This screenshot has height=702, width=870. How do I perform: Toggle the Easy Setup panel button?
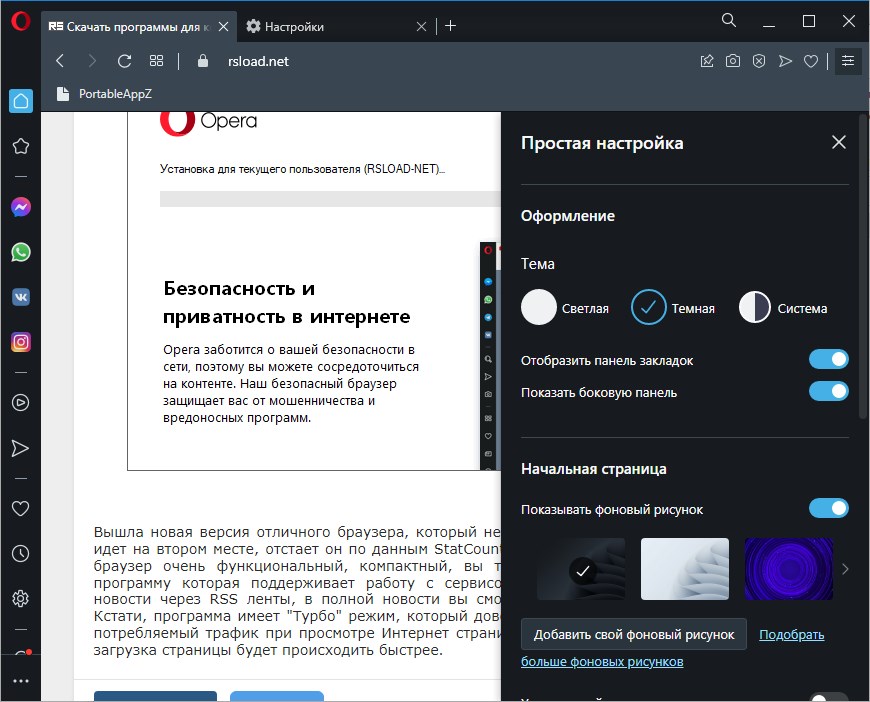click(848, 60)
